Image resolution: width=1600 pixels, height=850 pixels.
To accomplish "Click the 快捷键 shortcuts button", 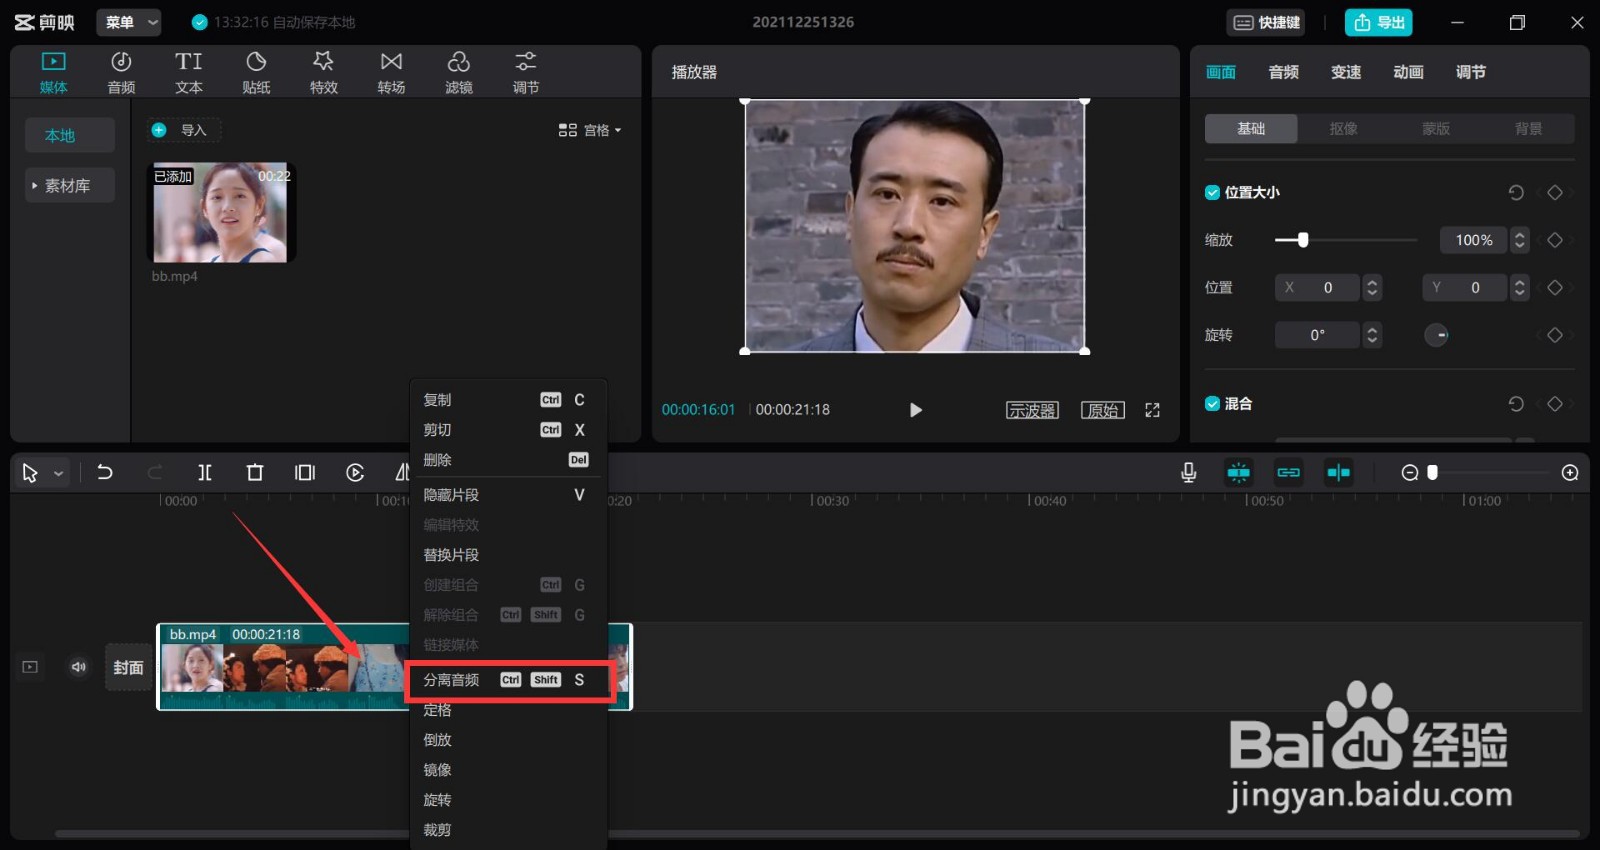I will point(1267,22).
